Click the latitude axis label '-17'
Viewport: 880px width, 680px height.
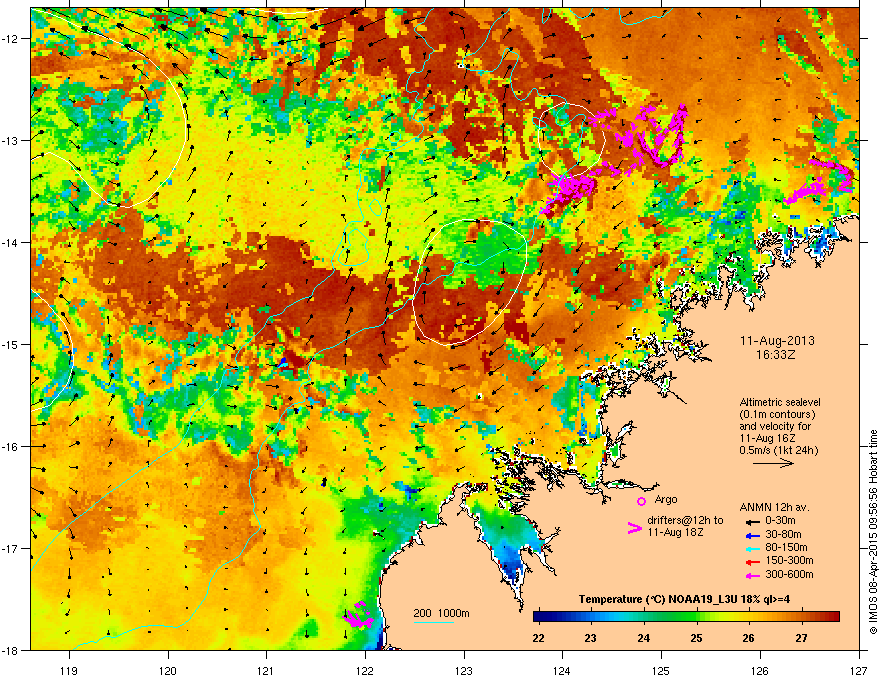(11, 548)
